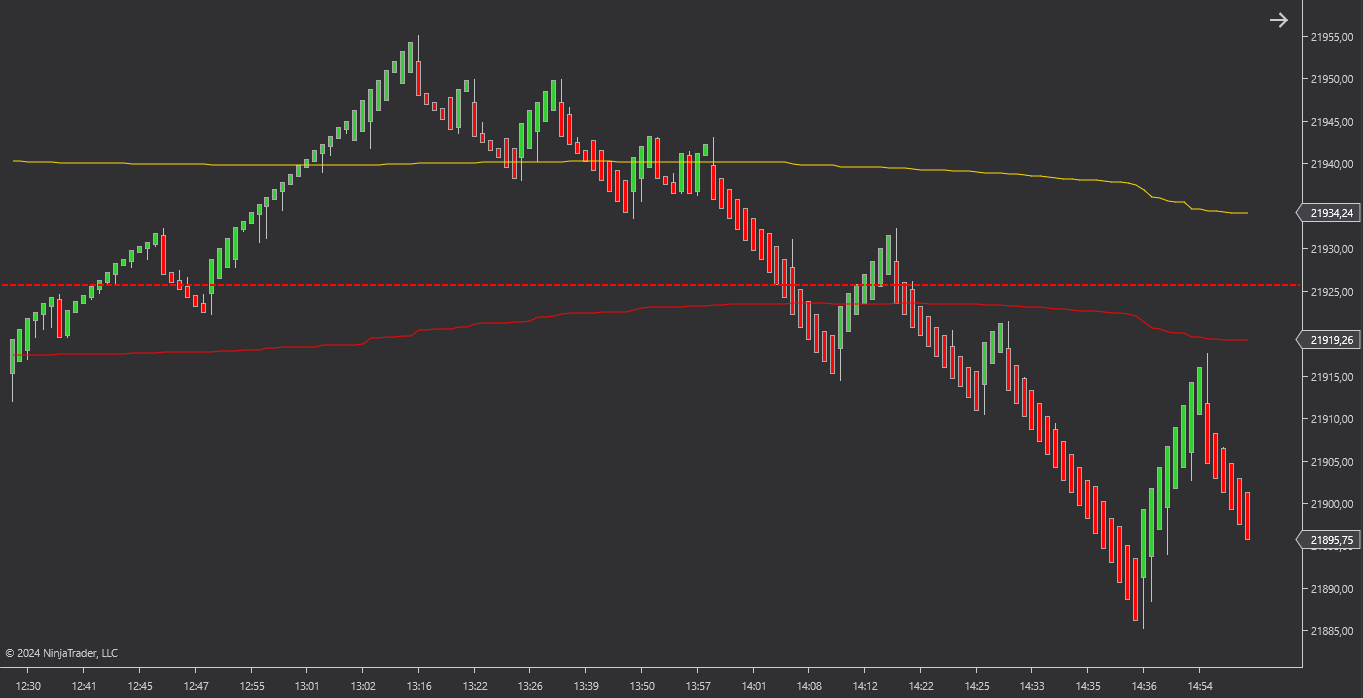The width and height of the screenshot is (1363, 698).
Task: Click the tall red sell-off candle near 14:36
Action: click(x=1135, y=590)
